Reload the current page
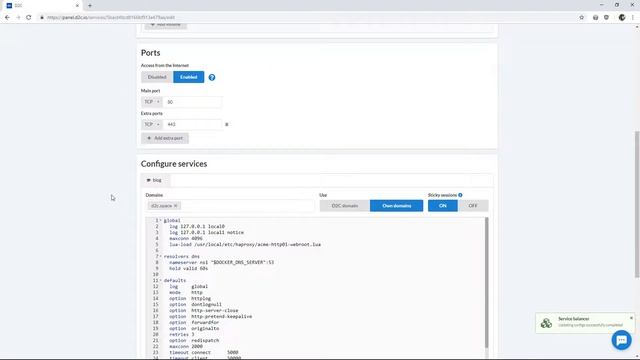The height and width of the screenshot is (360, 640). click(x=29, y=18)
